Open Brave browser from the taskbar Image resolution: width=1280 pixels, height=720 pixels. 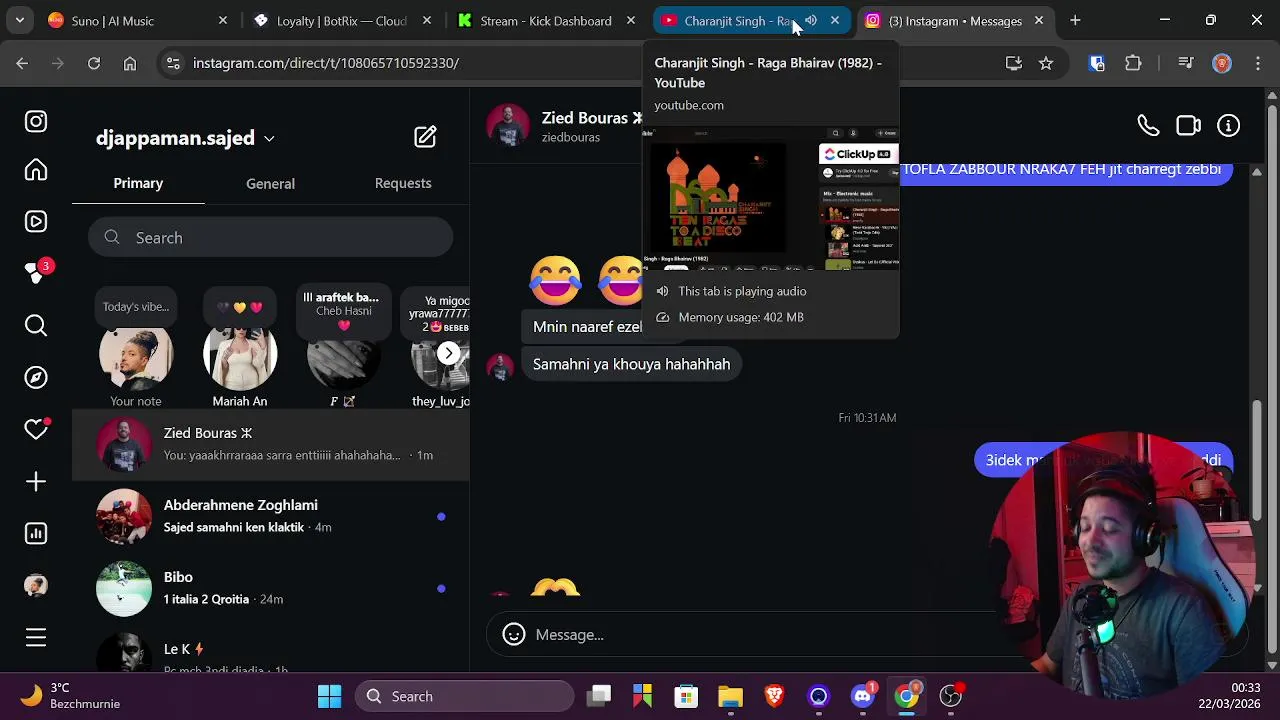click(774, 696)
